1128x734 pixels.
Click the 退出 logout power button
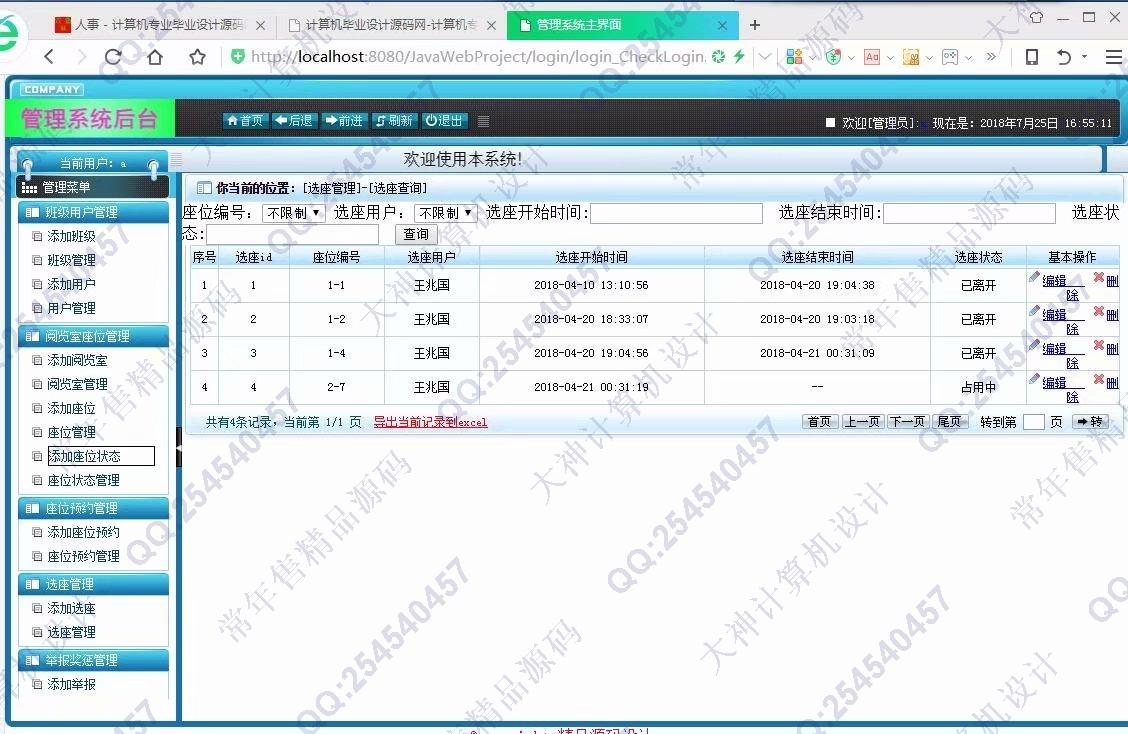[x=444, y=121]
